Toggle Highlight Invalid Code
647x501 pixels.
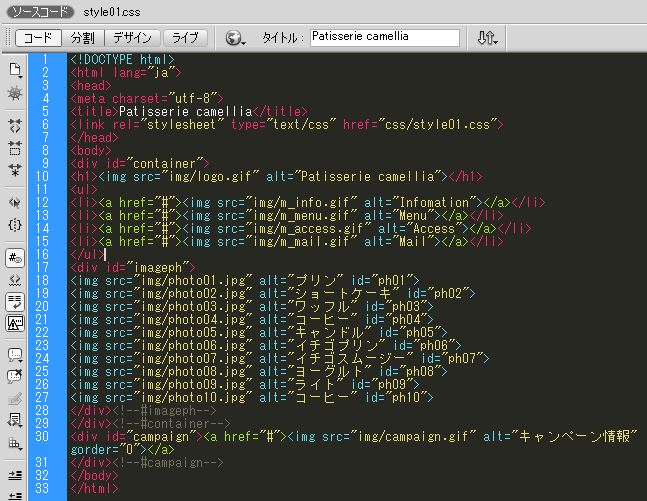15,281
